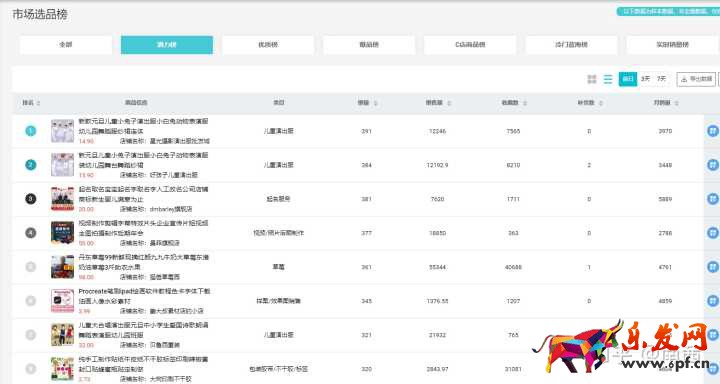Select the 7天 time range toggle

pos(661,79)
